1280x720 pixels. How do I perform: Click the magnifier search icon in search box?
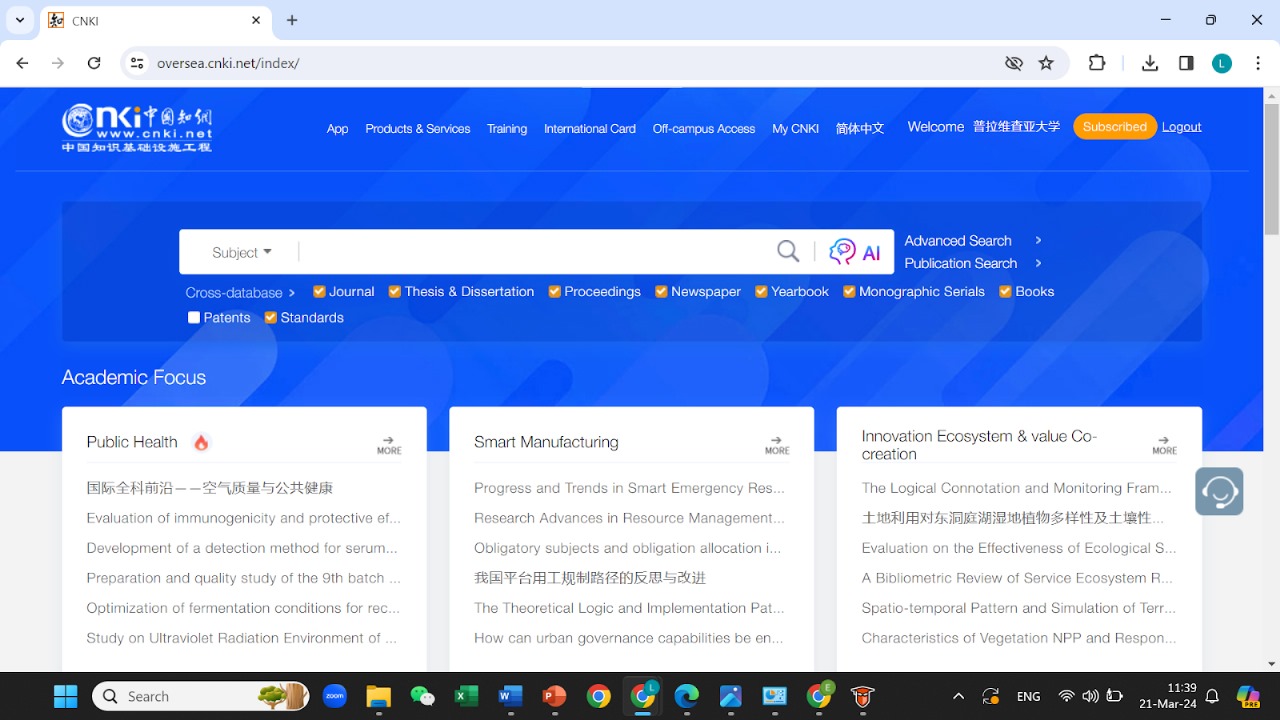(x=788, y=251)
